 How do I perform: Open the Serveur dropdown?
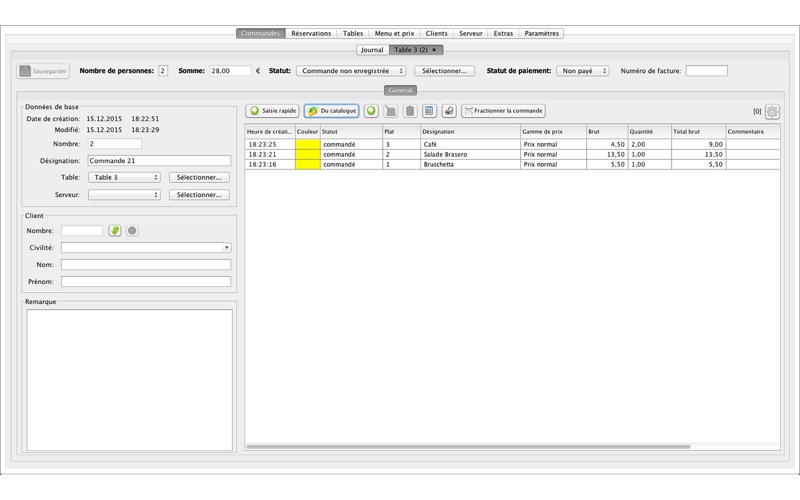(x=124, y=195)
